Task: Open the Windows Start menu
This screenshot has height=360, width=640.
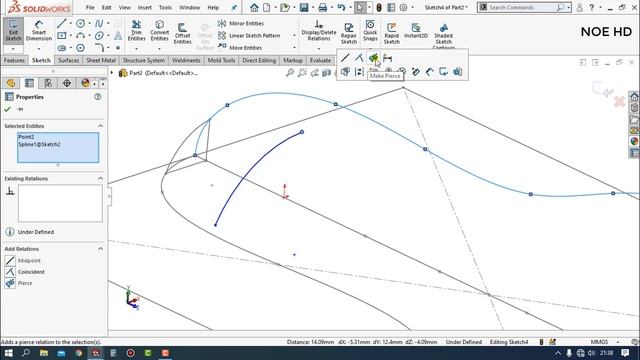Action: 8,353
